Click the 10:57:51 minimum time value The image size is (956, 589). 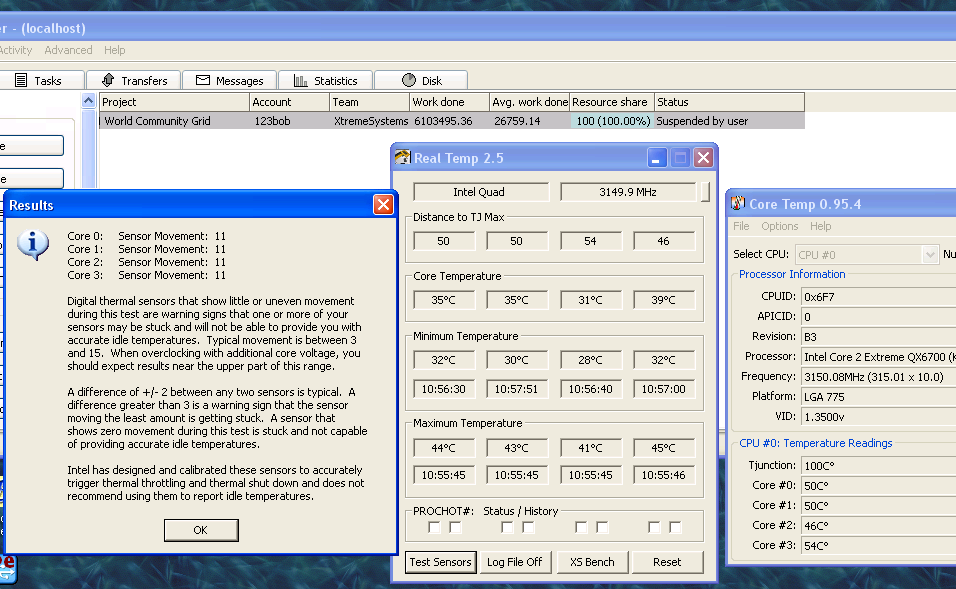[516, 389]
